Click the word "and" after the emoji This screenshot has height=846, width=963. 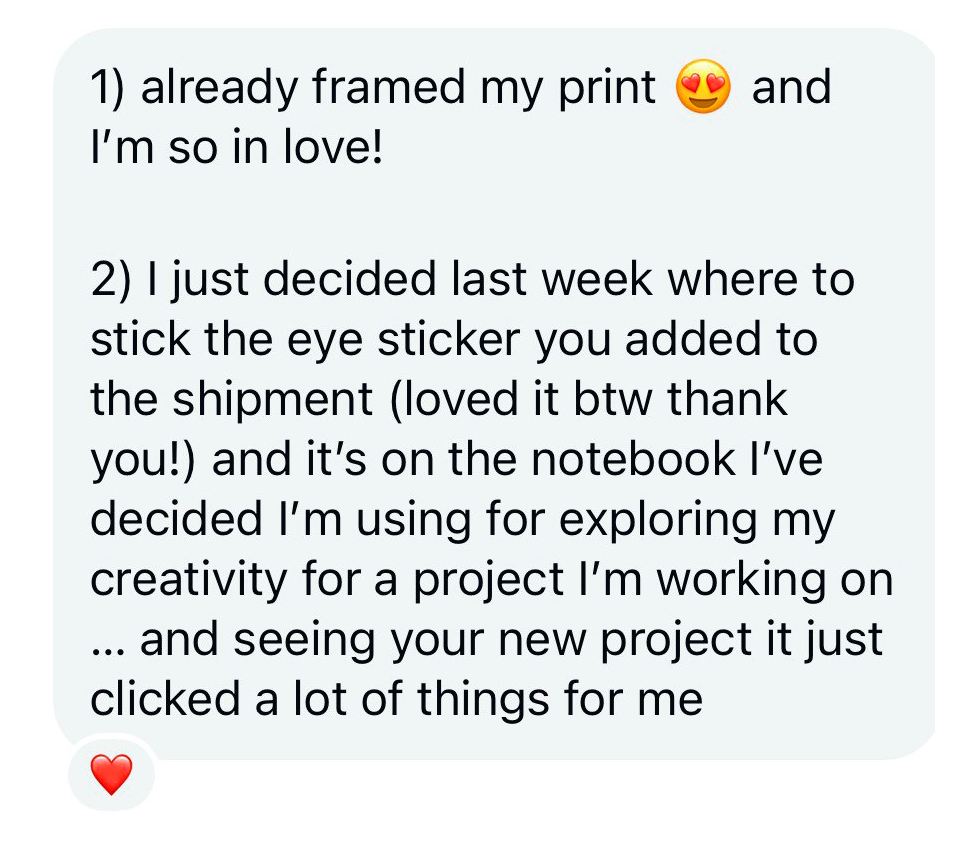[x=792, y=87]
